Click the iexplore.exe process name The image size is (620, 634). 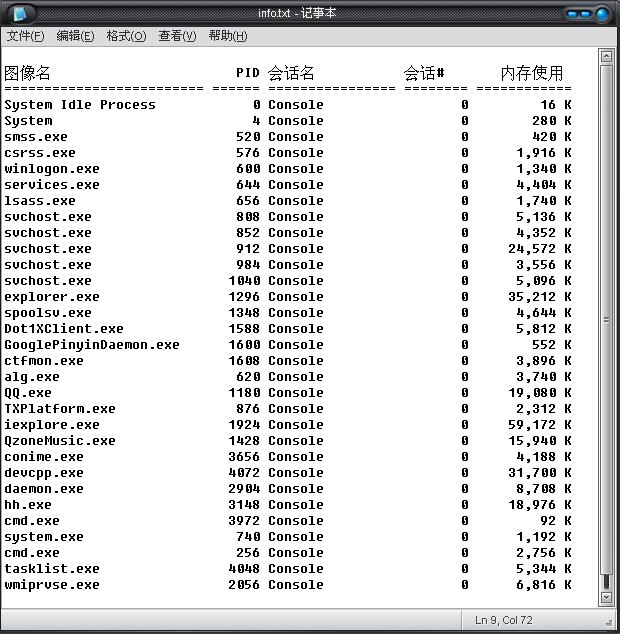[52, 425]
